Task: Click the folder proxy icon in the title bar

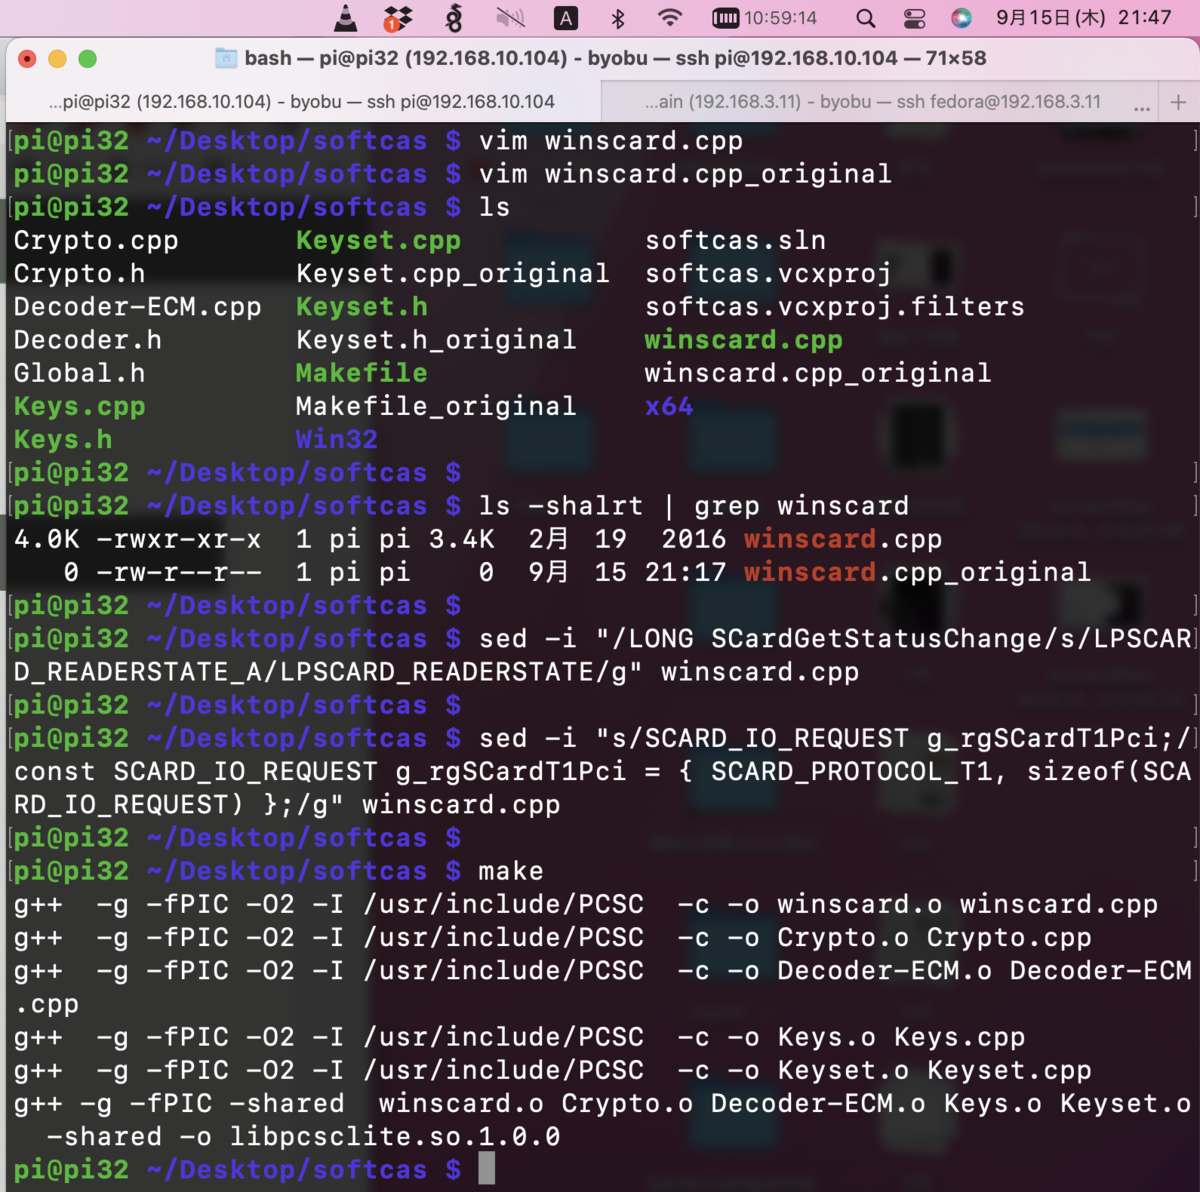Action: [224, 58]
